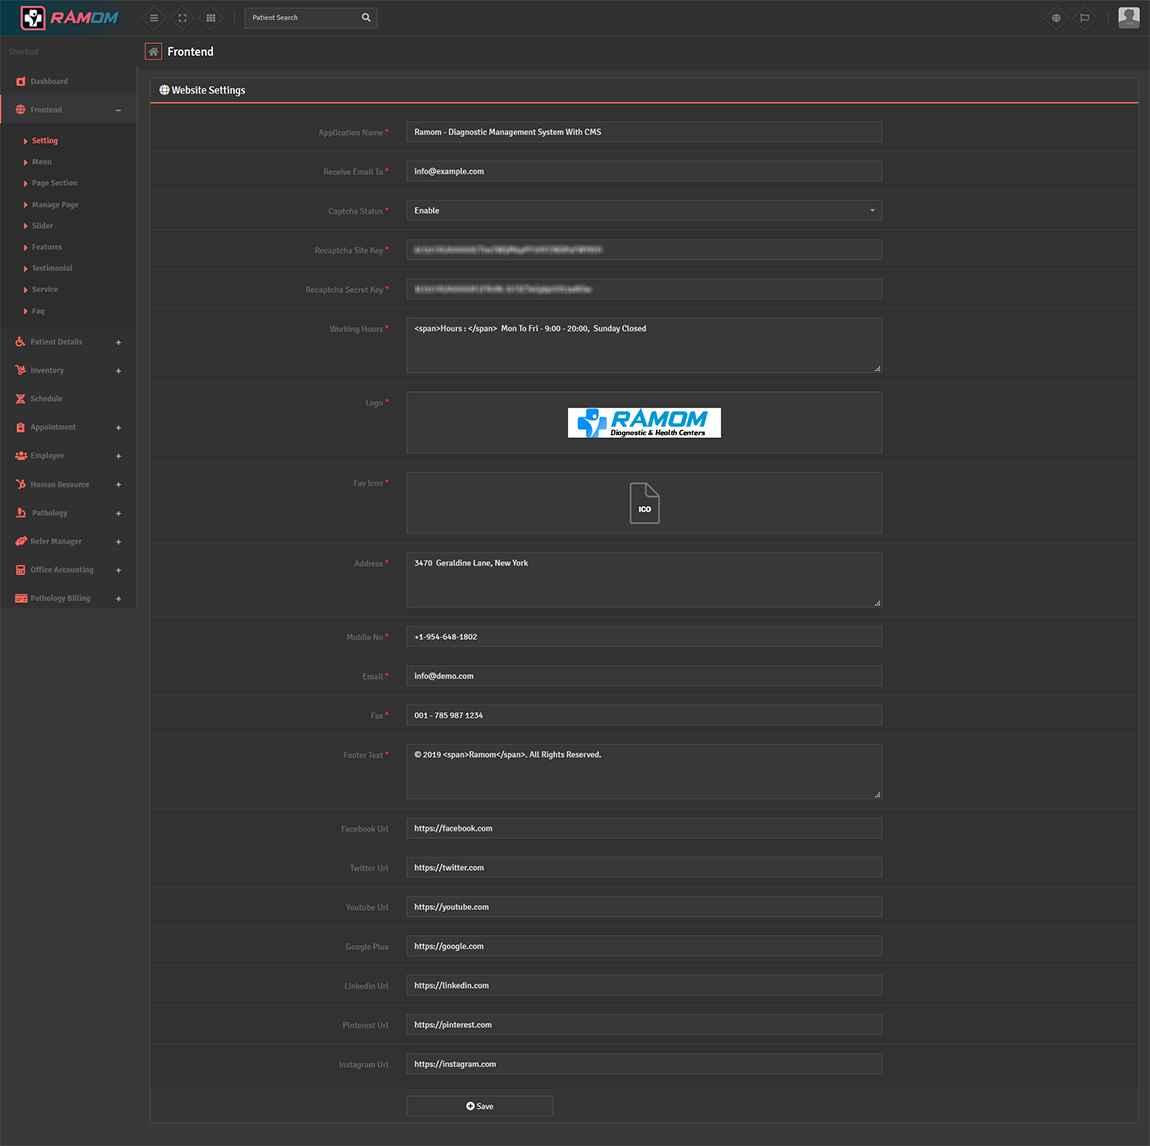1150x1146 pixels.
Task: Click into the Mobile No field
Action: point(644,637)
